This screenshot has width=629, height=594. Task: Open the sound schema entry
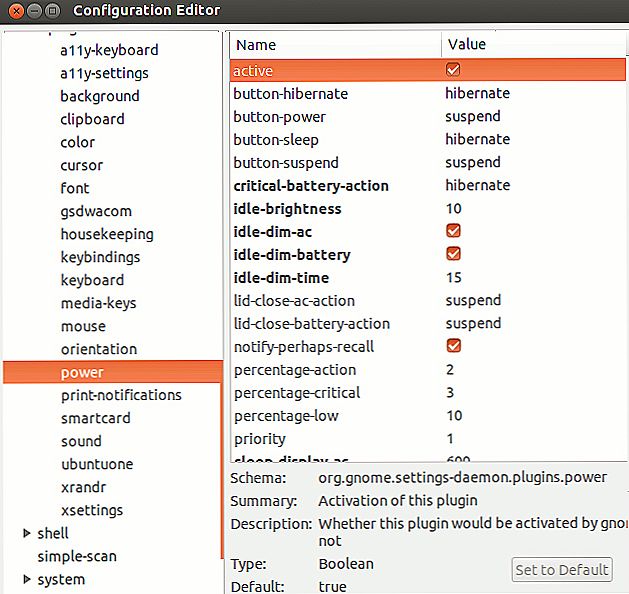coord(81,441)
